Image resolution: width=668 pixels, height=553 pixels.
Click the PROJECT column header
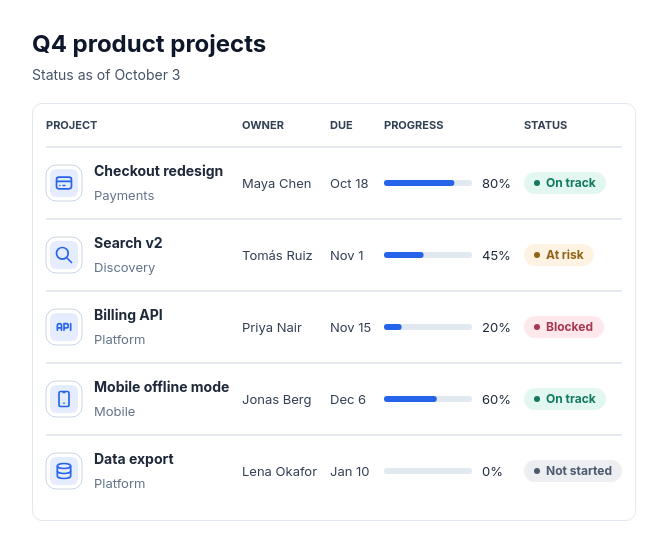point(72,125)
